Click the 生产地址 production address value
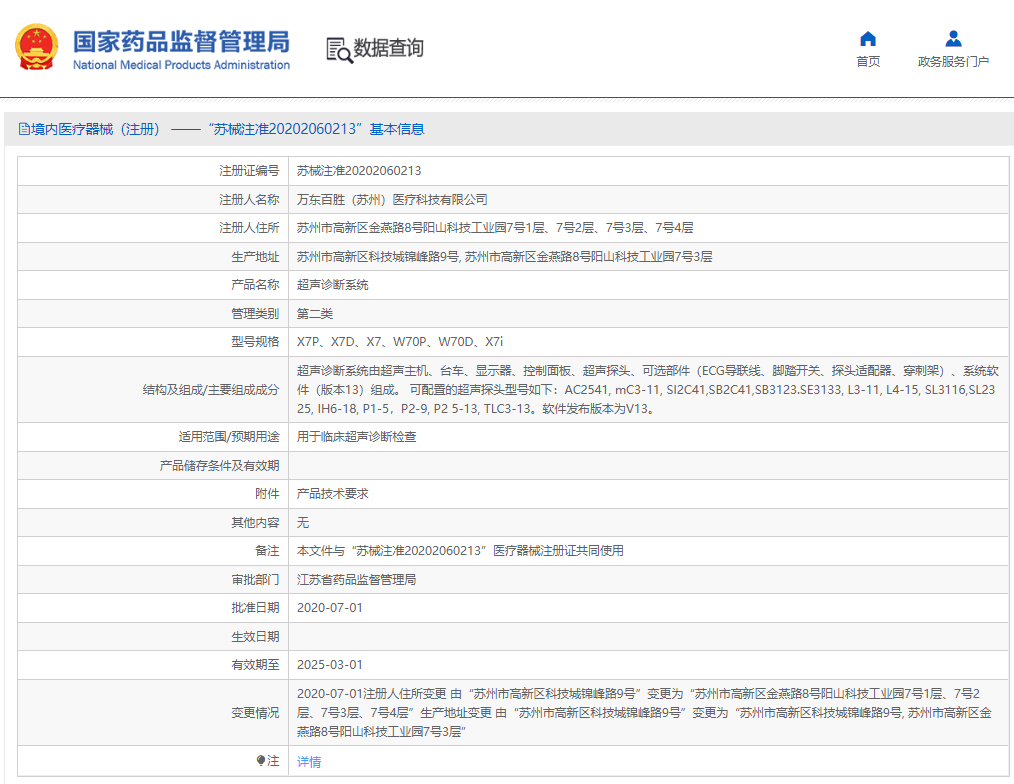Viewport: 1014px width, 784px height. coord(504,257)
